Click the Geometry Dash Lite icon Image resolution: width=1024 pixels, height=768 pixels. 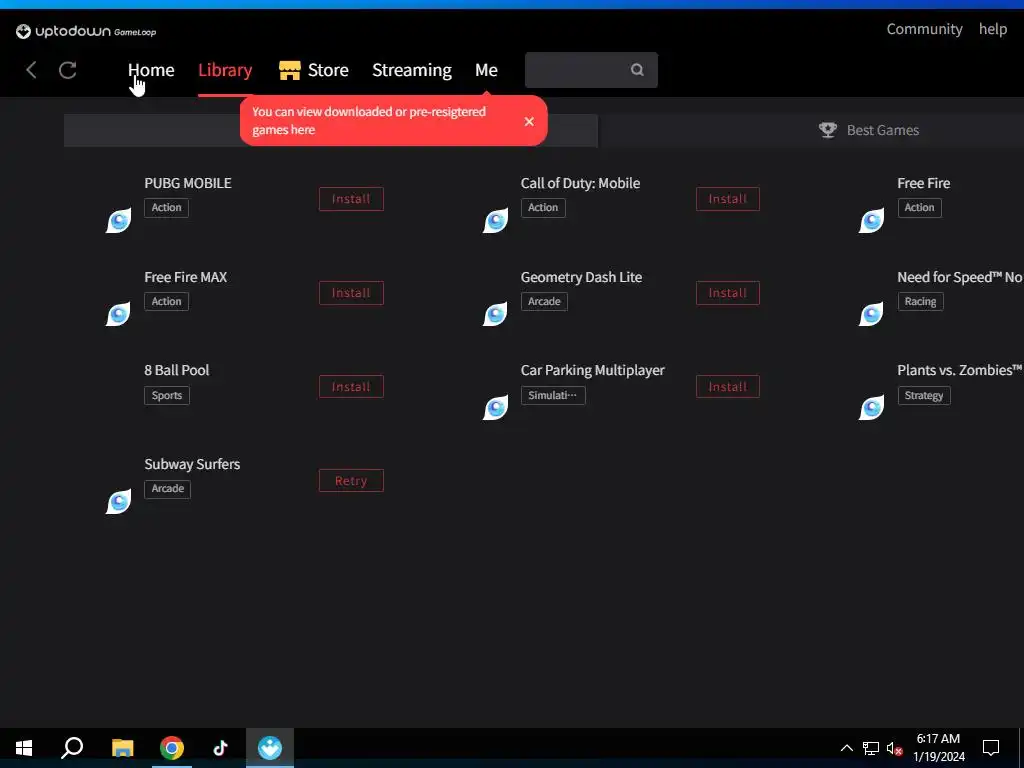pyautogui.click(x=495, y=314)
